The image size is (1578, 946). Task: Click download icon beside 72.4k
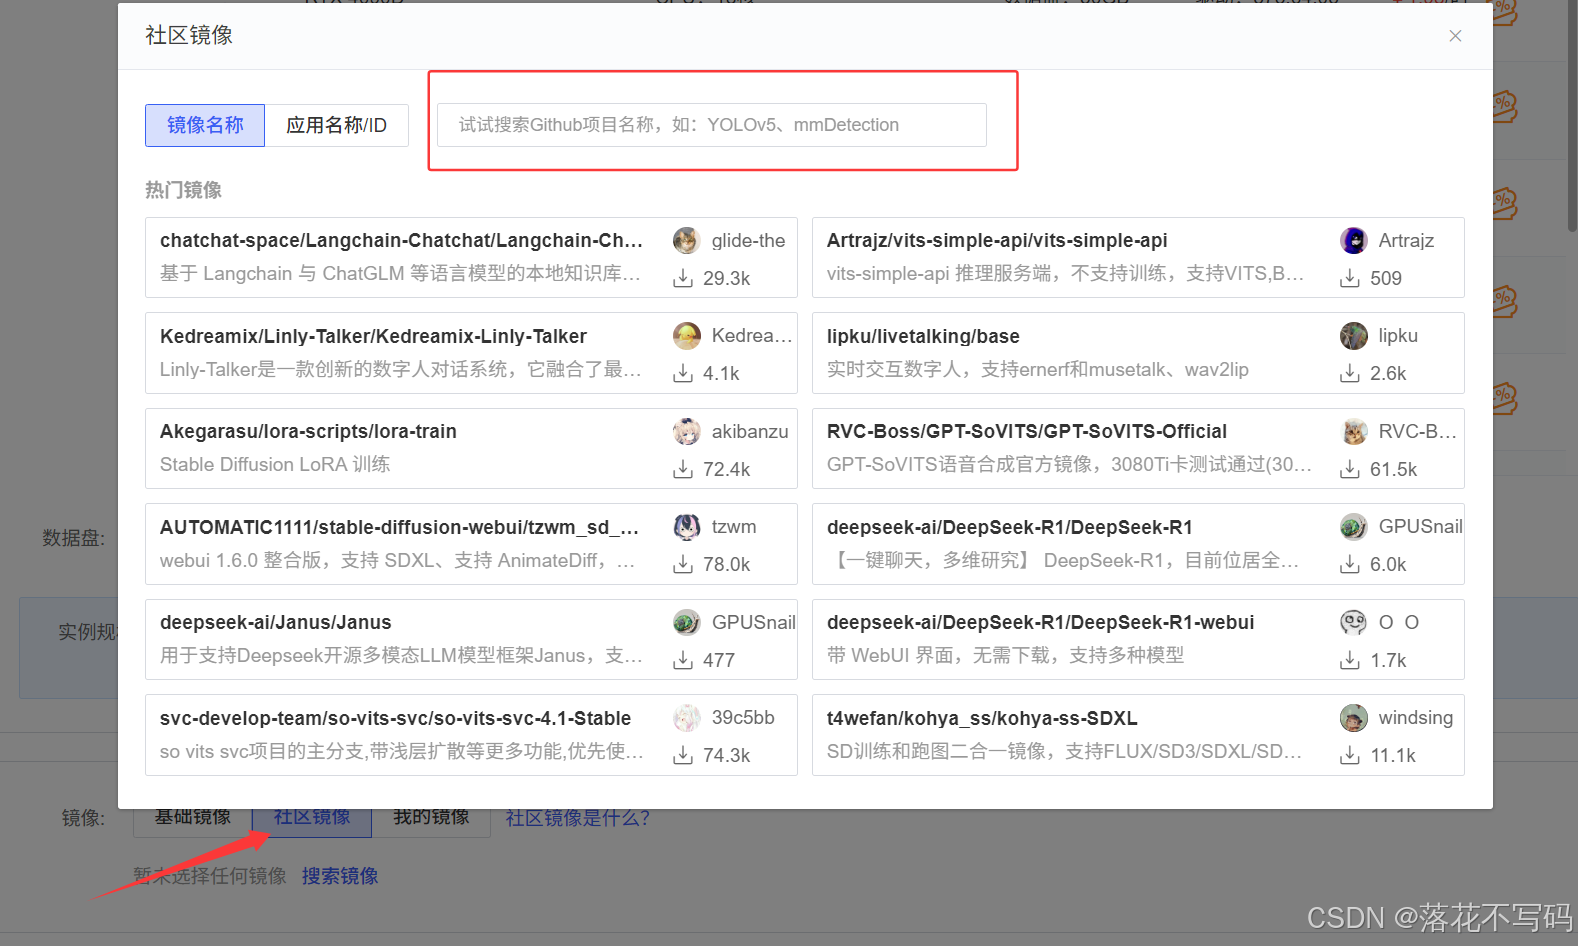pyautogui.click(x=683, y=469)
